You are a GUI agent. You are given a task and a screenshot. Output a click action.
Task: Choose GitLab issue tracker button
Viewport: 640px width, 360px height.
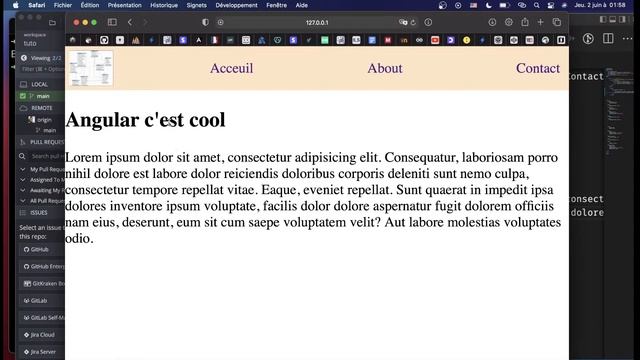pos(42,300)
